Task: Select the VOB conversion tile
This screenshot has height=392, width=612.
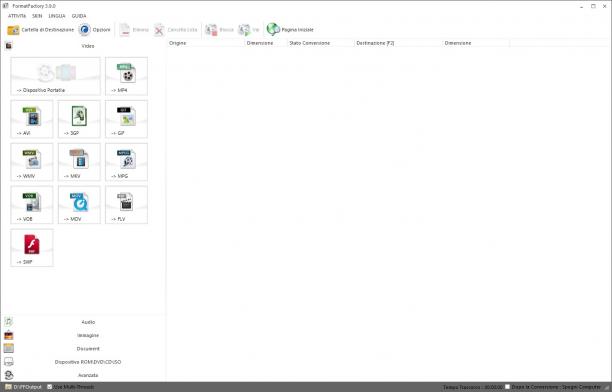Action: [32, 205]
